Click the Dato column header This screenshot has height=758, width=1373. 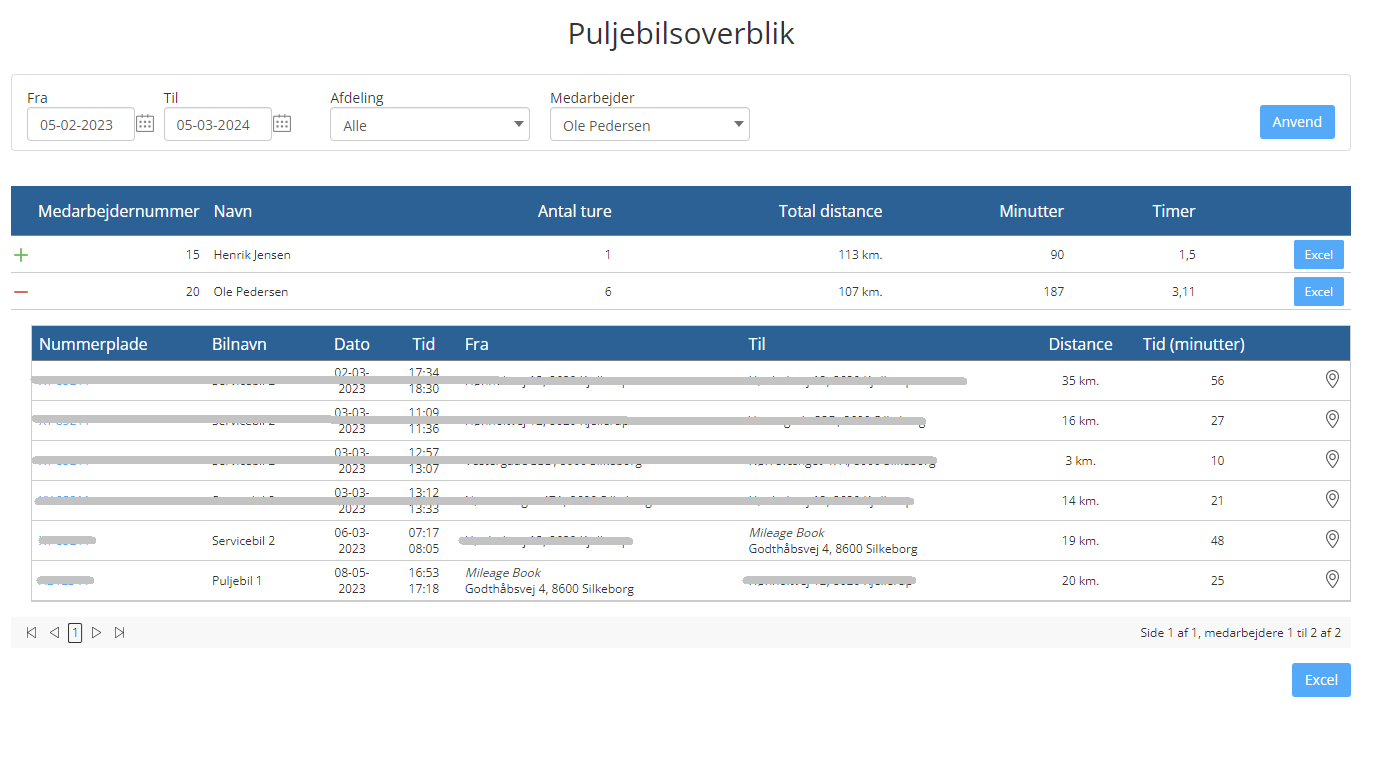tap(352, 344)
